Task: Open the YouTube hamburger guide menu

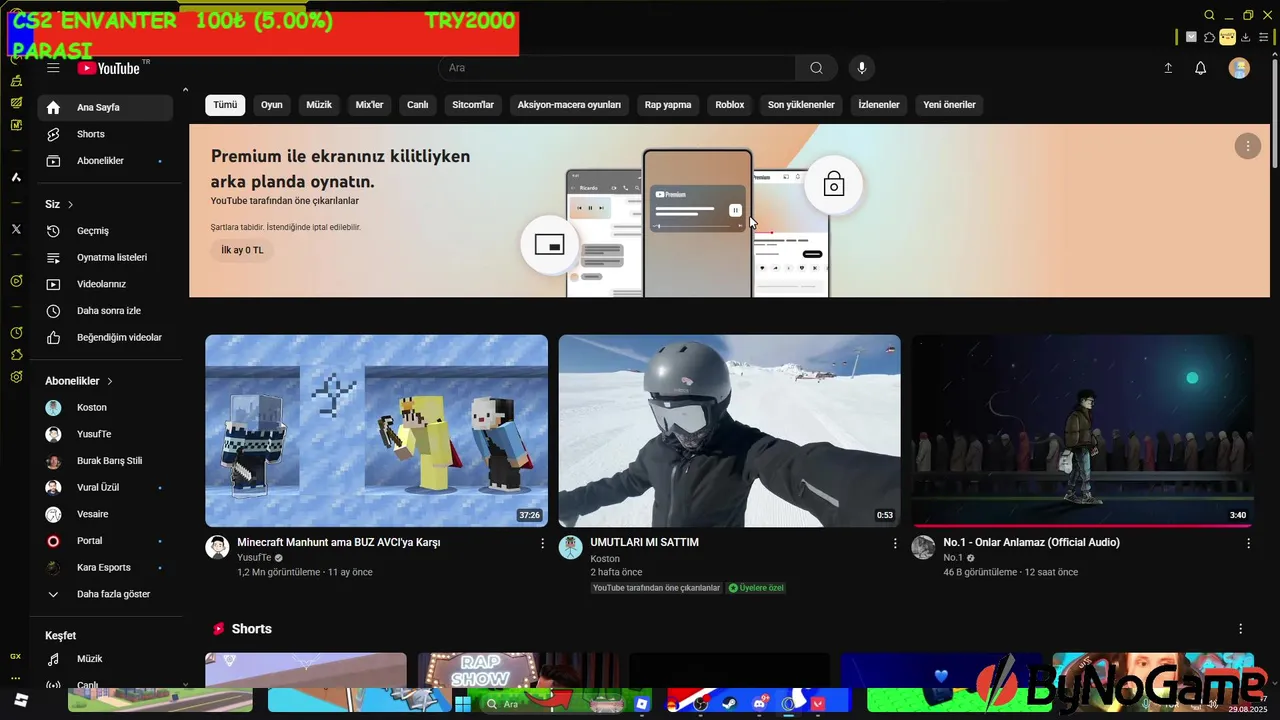Action: [x=53, y=68]
